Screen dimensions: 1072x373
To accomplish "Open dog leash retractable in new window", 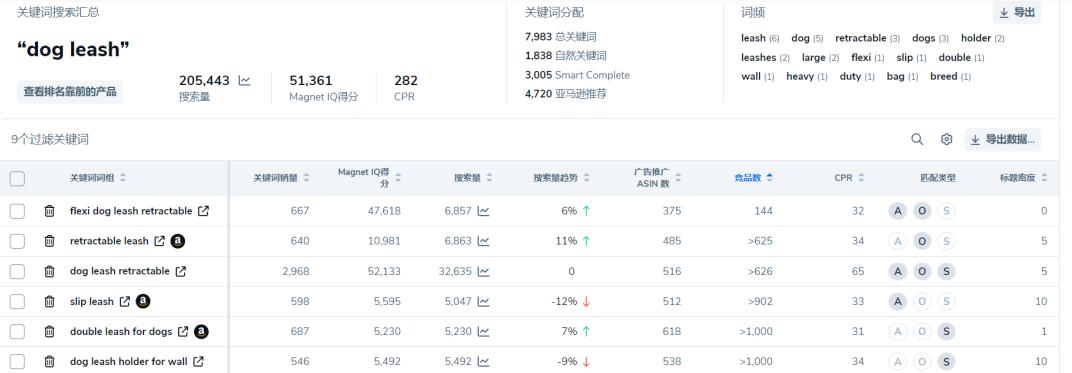I will click(x=180, y=271).
